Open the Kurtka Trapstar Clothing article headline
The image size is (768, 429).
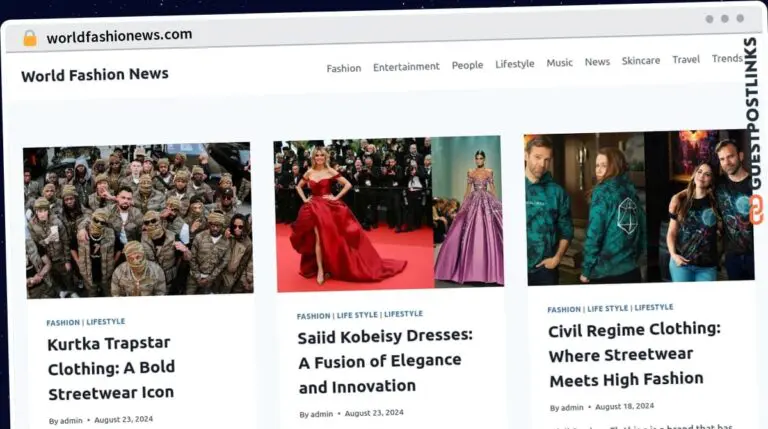(x=111, y=368)
